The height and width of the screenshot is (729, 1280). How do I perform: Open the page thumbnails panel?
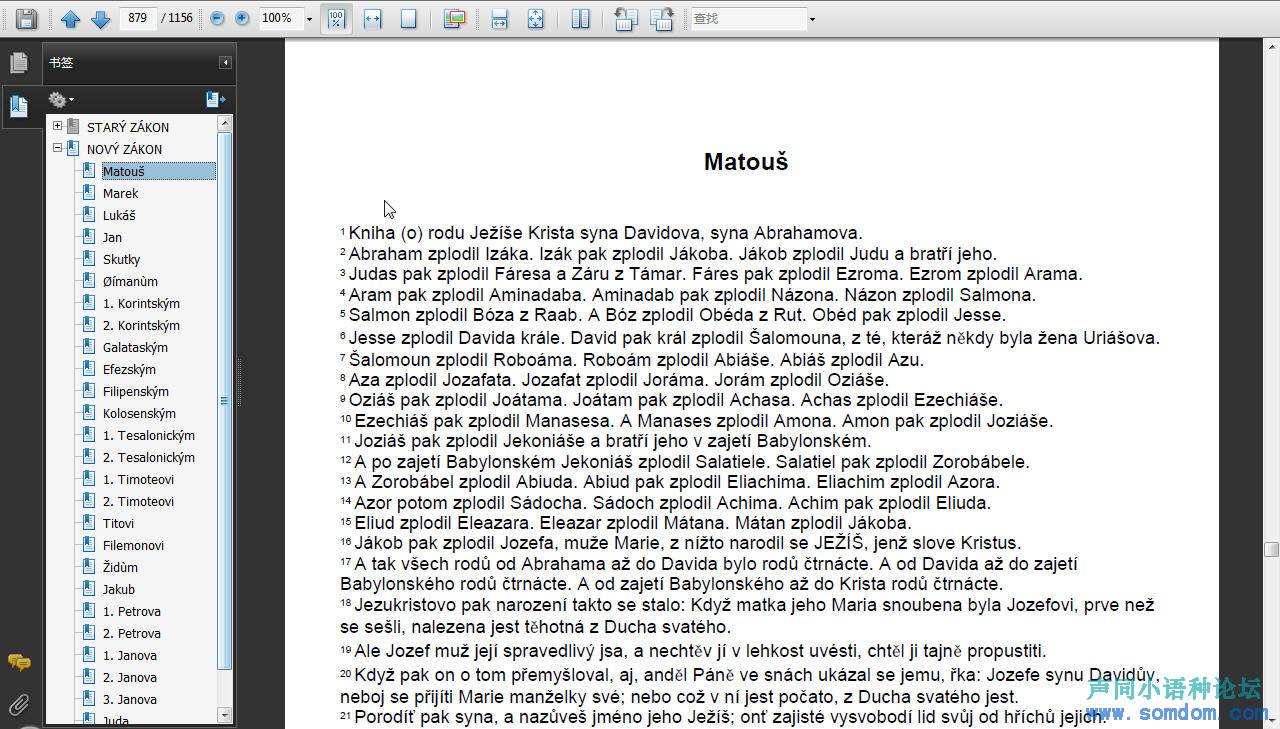pos(18,63)
